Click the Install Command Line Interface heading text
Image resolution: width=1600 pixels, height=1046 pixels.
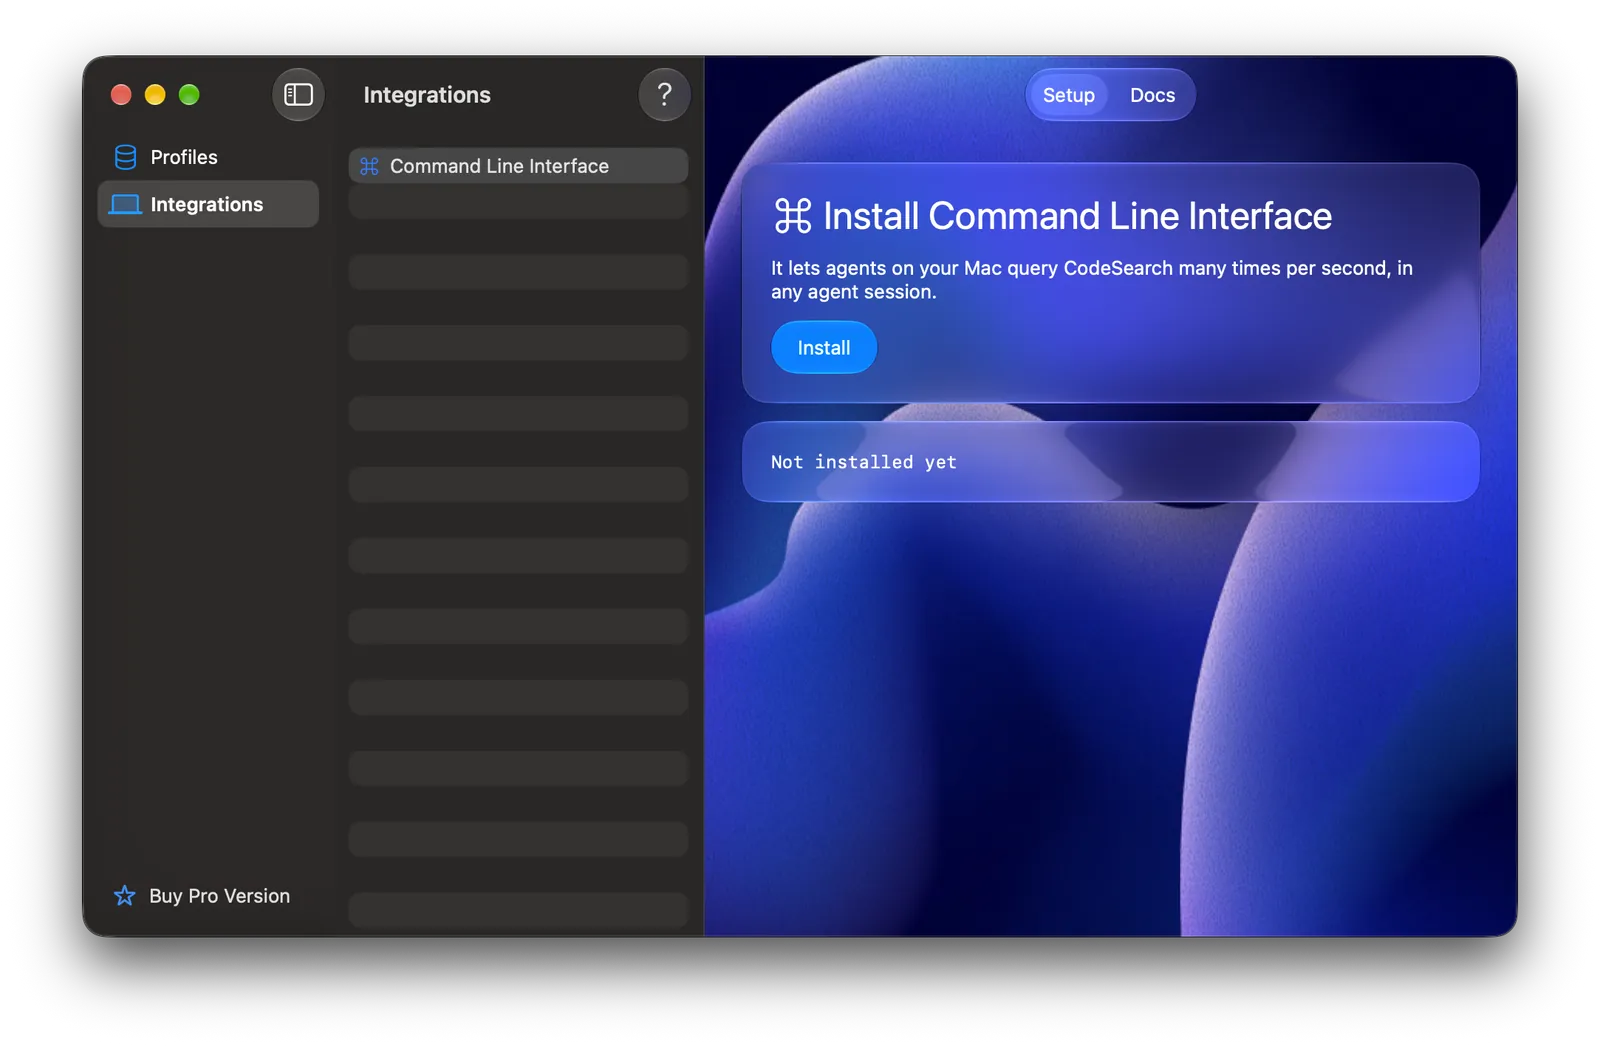pos(1077,216)
